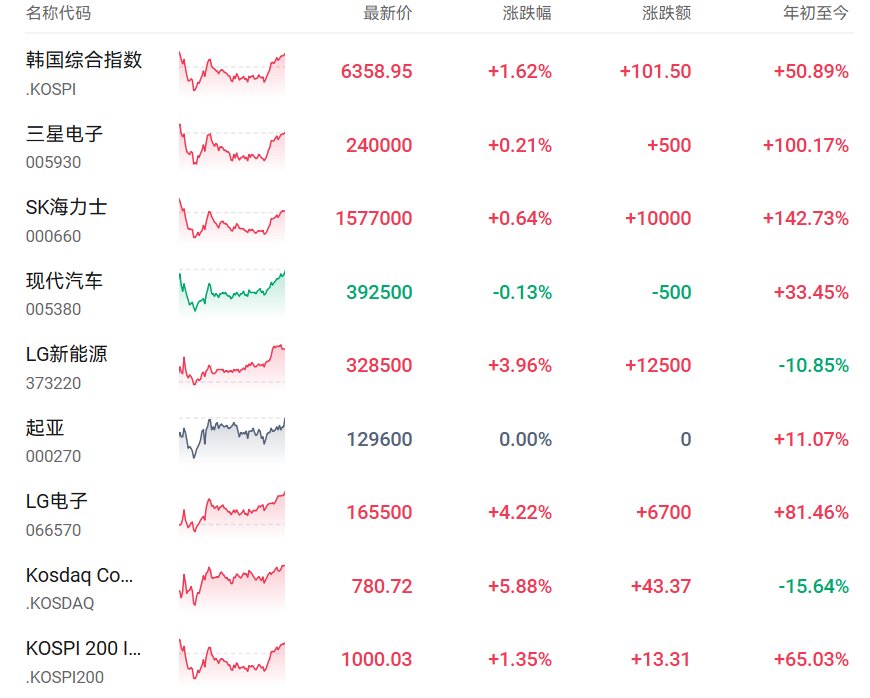The width and height of the screenshot is (870, 698).
Task: Select the KOSPI 200 index name
Action: [x=83, y=648]
